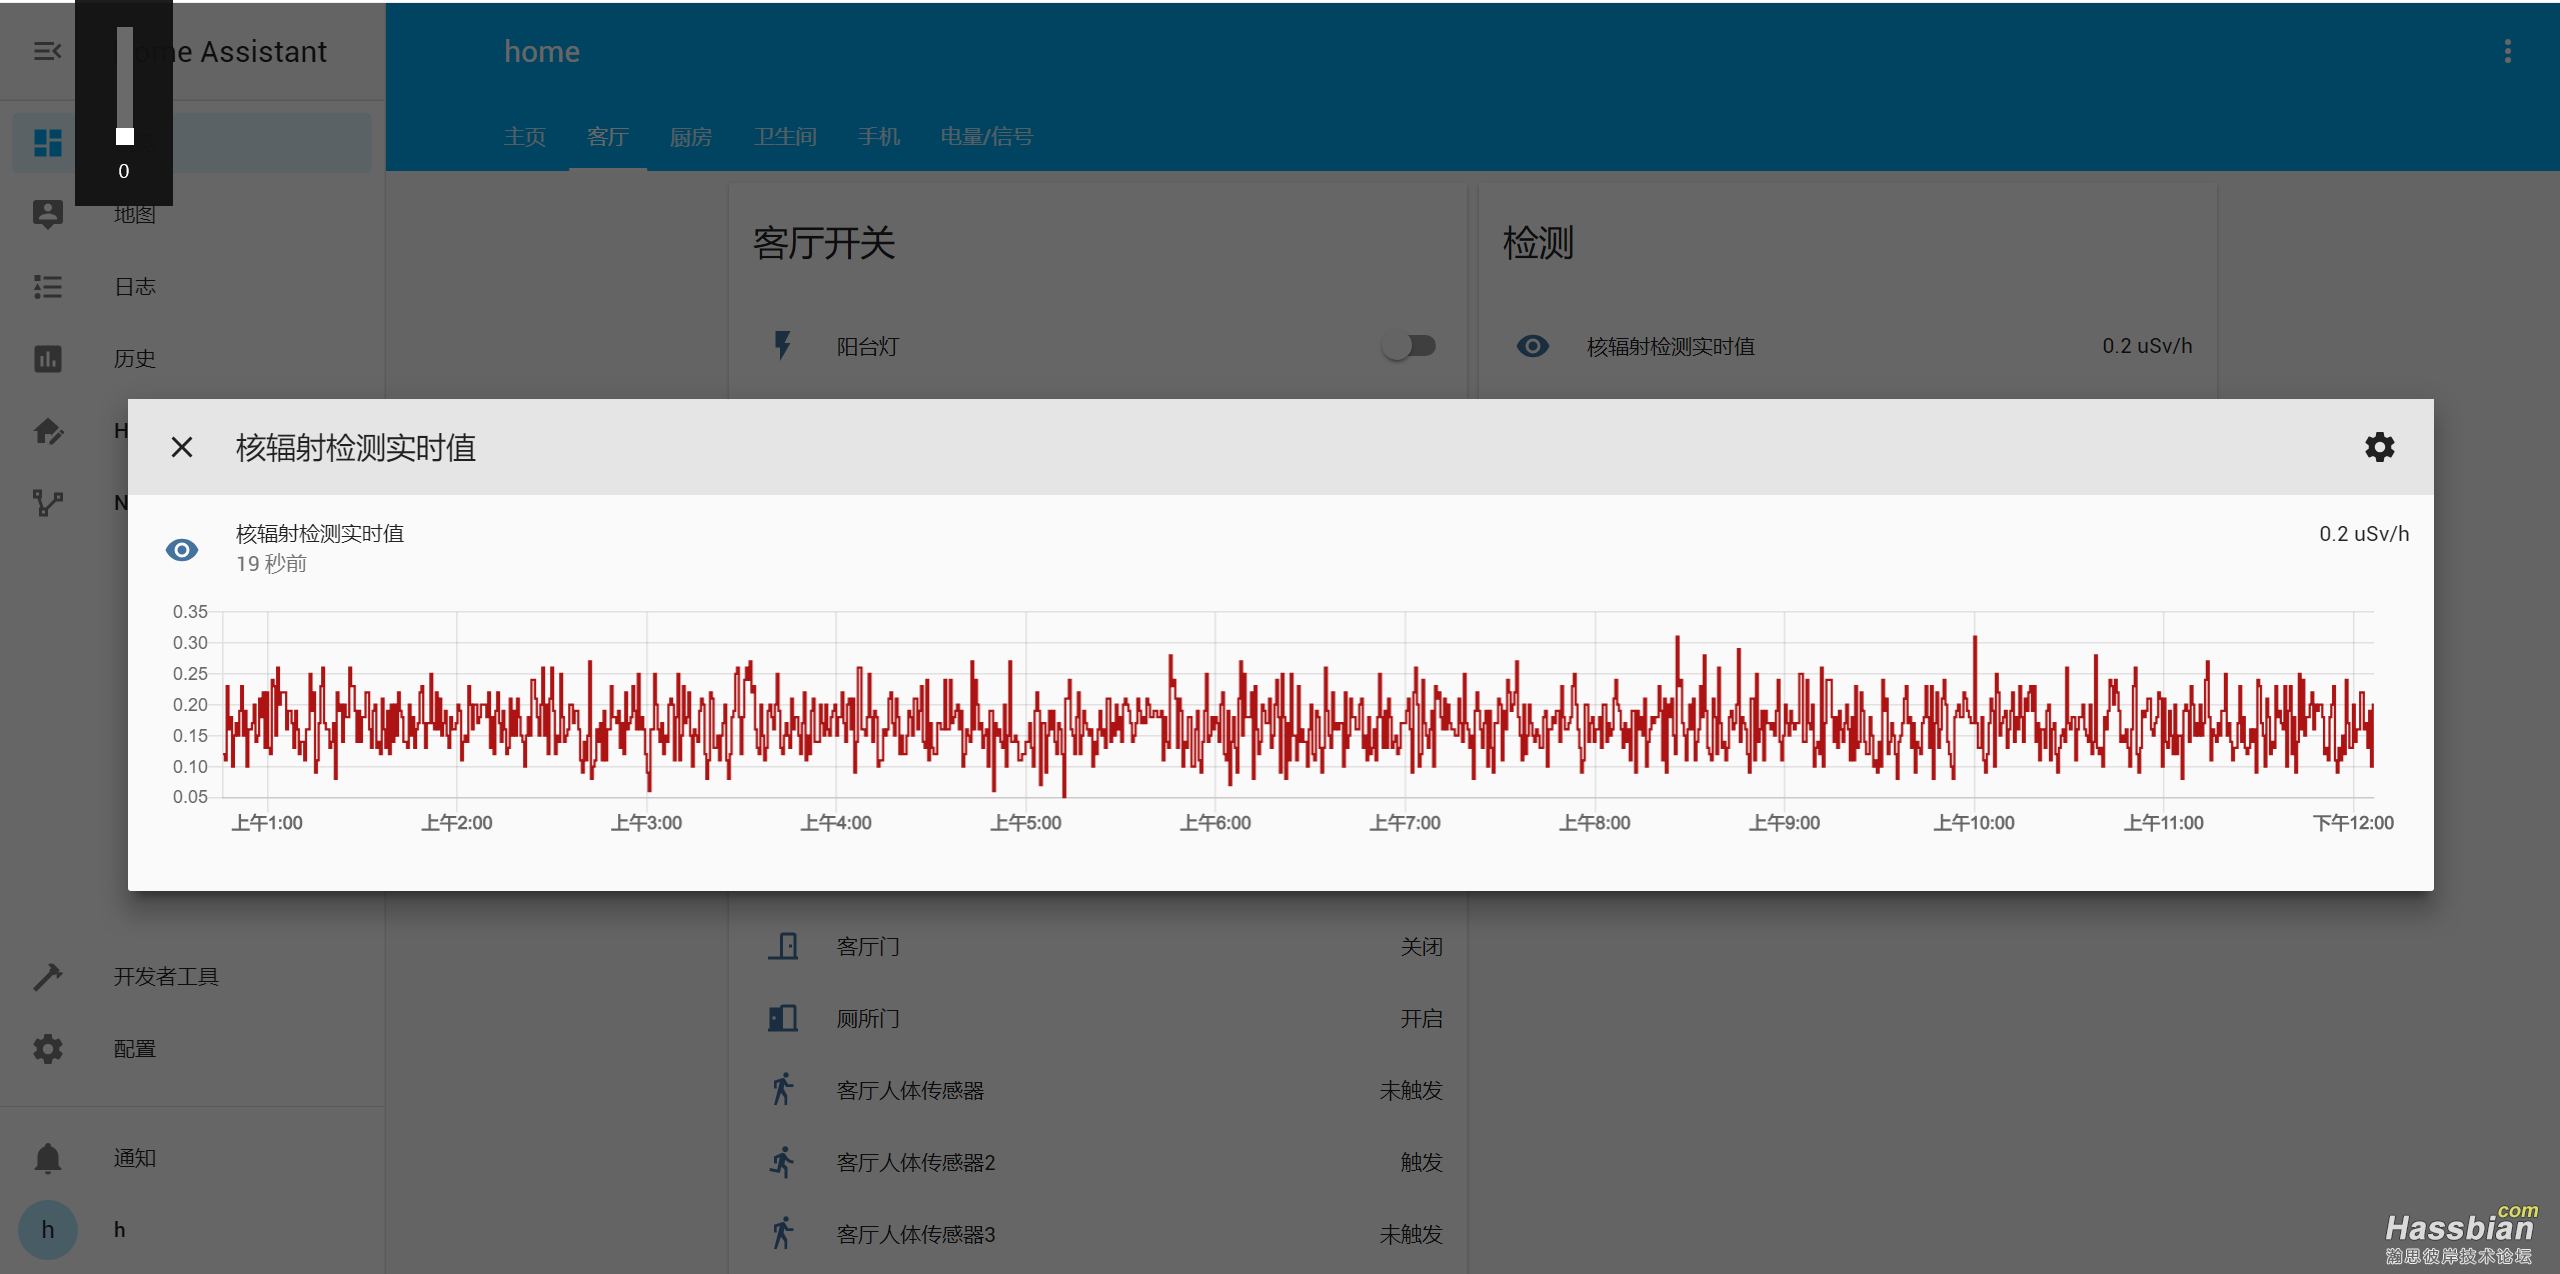Open the logbook list icon
Image resolution: width=2560 pixels, height=1274 pixels.
tap(47, 287)
